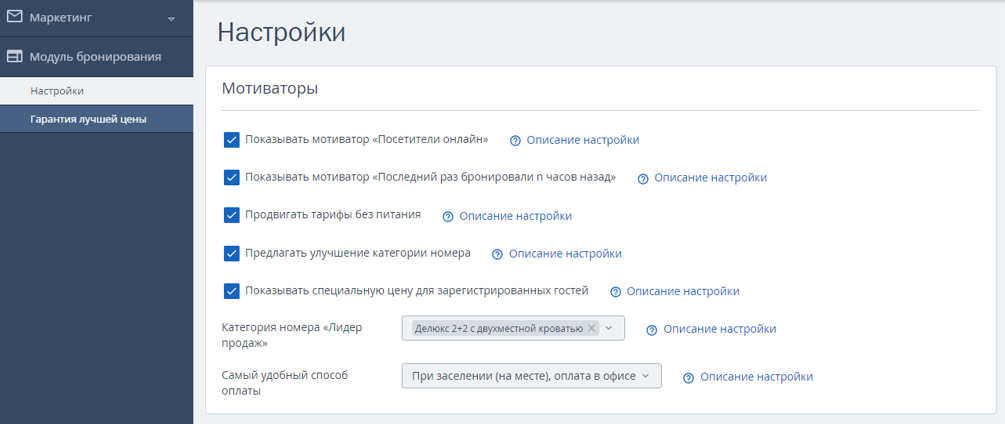Viewport: 1005px width, 424px height.
Task: Click help icon beside «Последний раз бронировали» setting
Action: tap(643, 179)
